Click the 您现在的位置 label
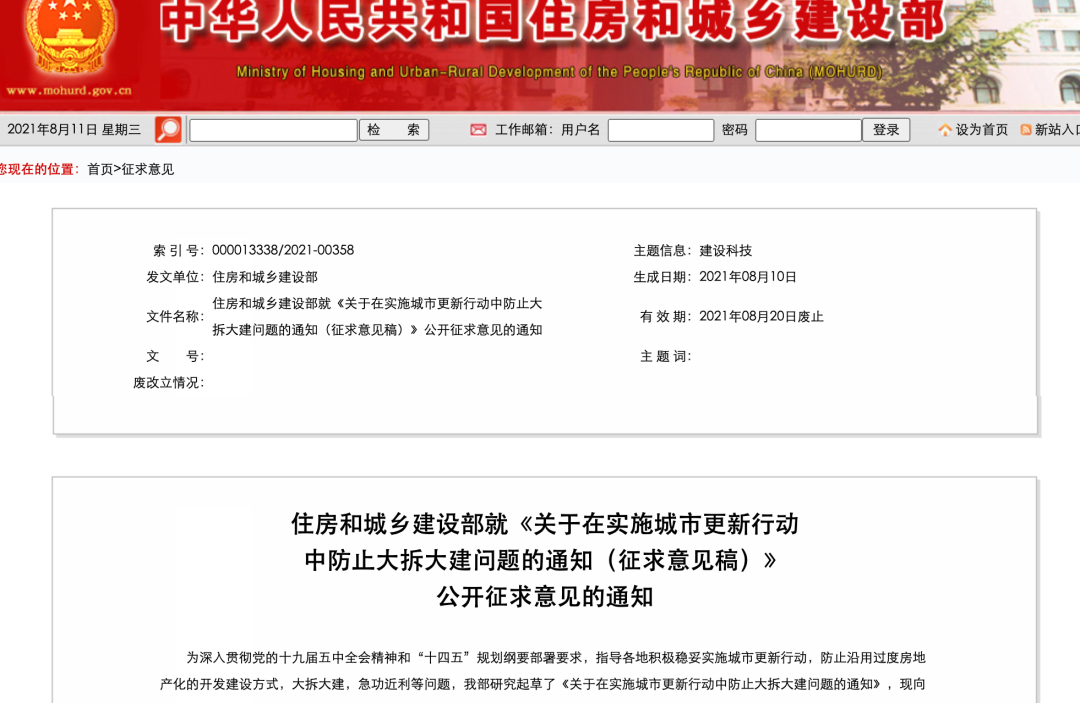This screenshot has height=703, width=1080. [40, 169]
